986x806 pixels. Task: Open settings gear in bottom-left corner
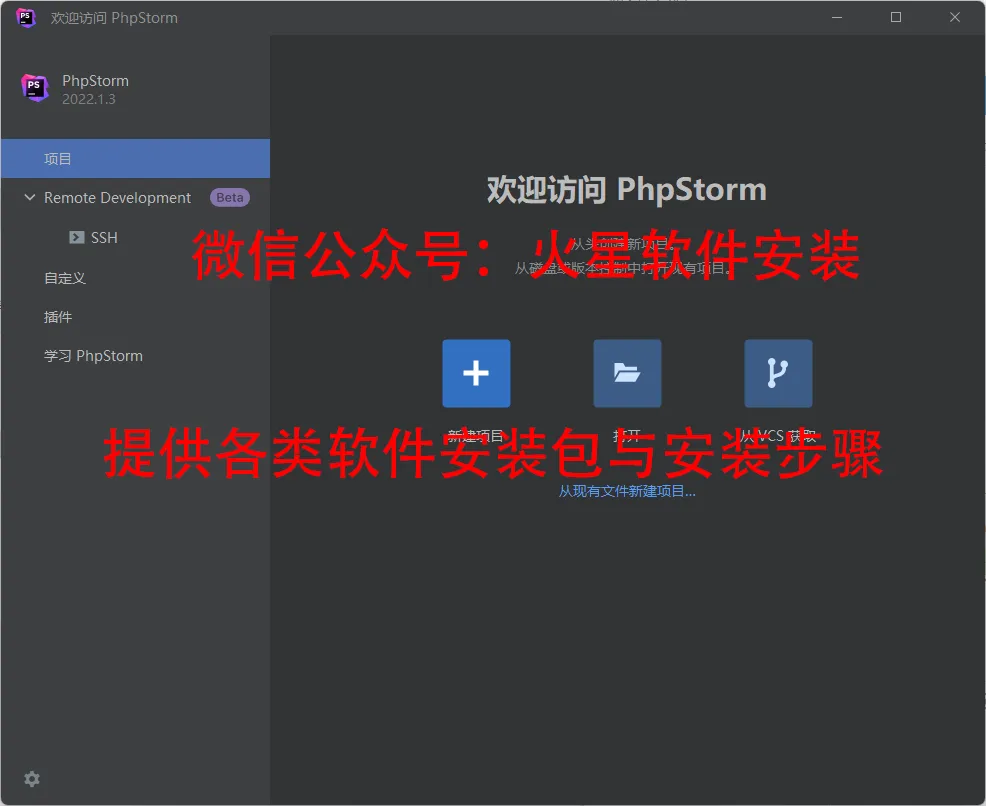point(32,779)
